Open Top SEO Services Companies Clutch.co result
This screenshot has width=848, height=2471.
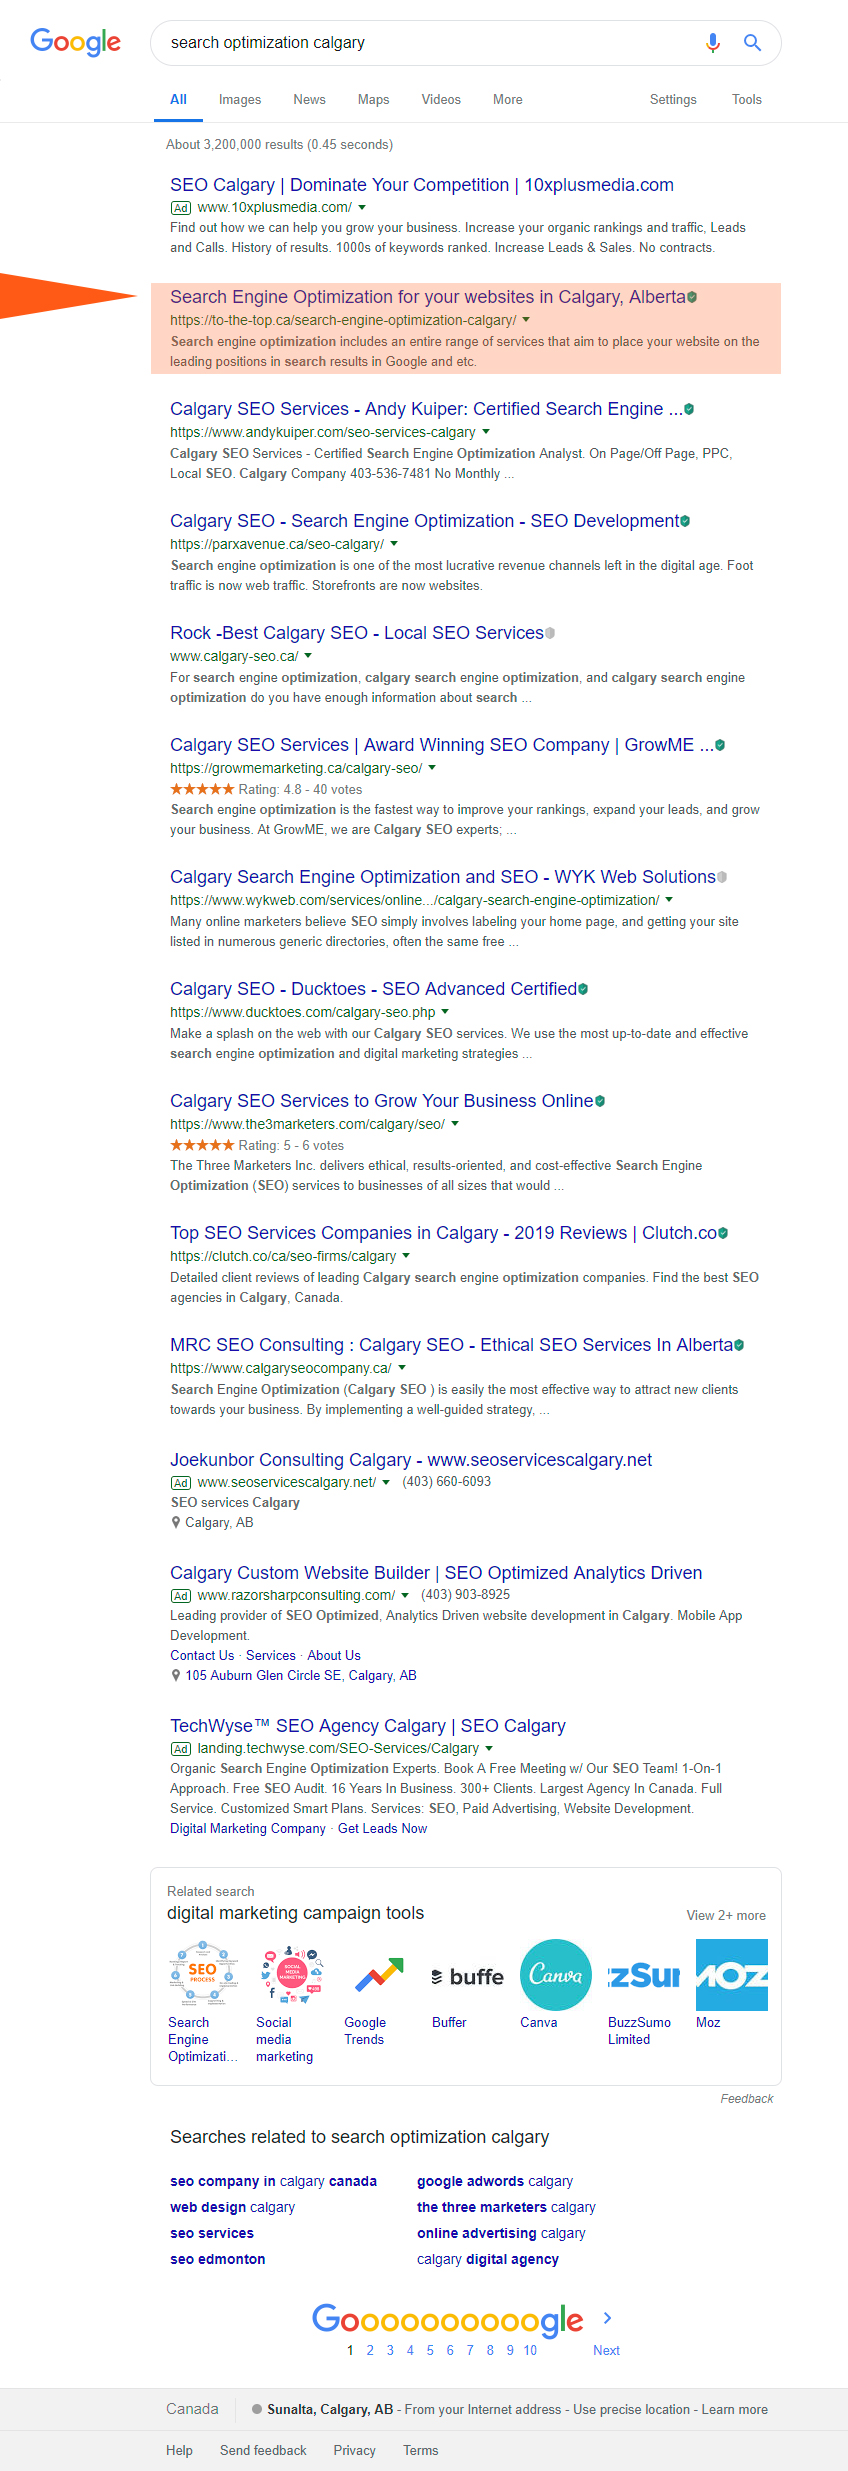pyautogui.click(x=443, y=1233)
